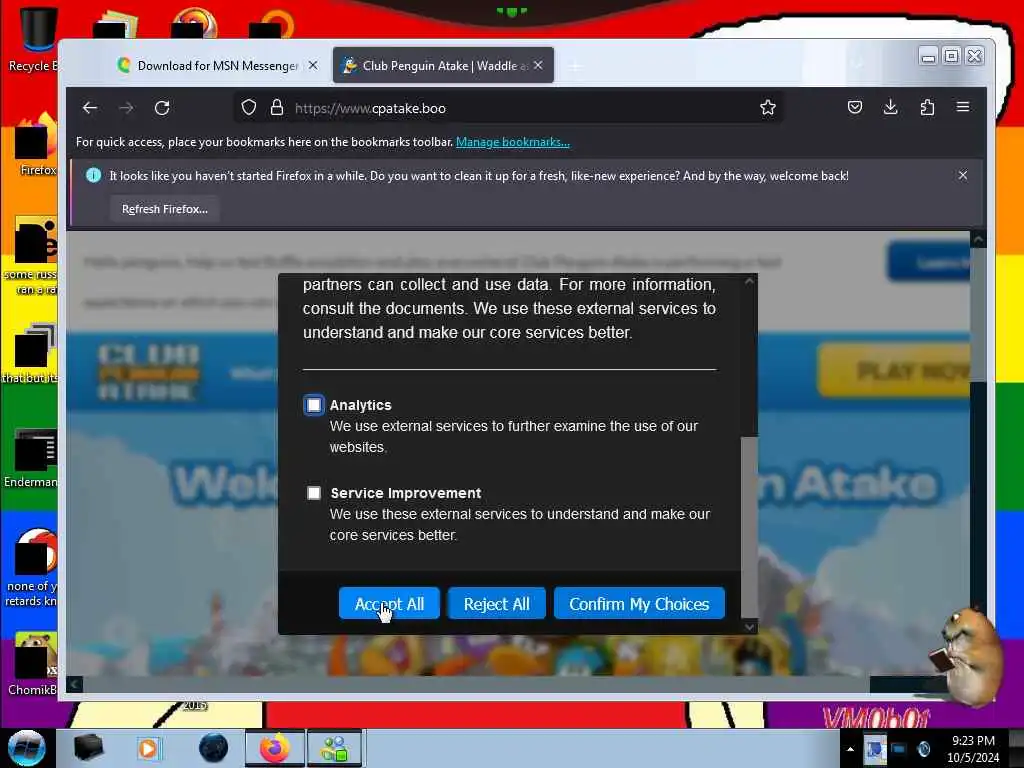Open the Extensions puzzle icon

coord(927,107)
